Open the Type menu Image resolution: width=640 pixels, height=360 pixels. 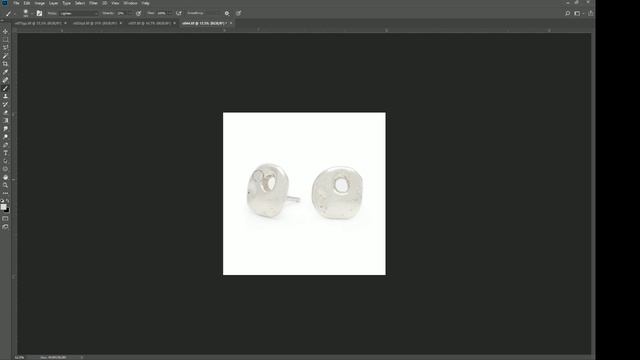67,3
